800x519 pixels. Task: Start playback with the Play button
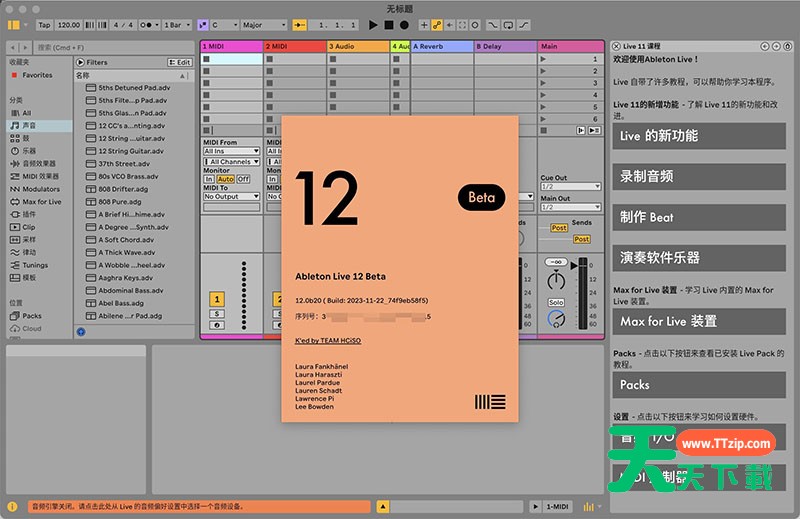(373, 24)
